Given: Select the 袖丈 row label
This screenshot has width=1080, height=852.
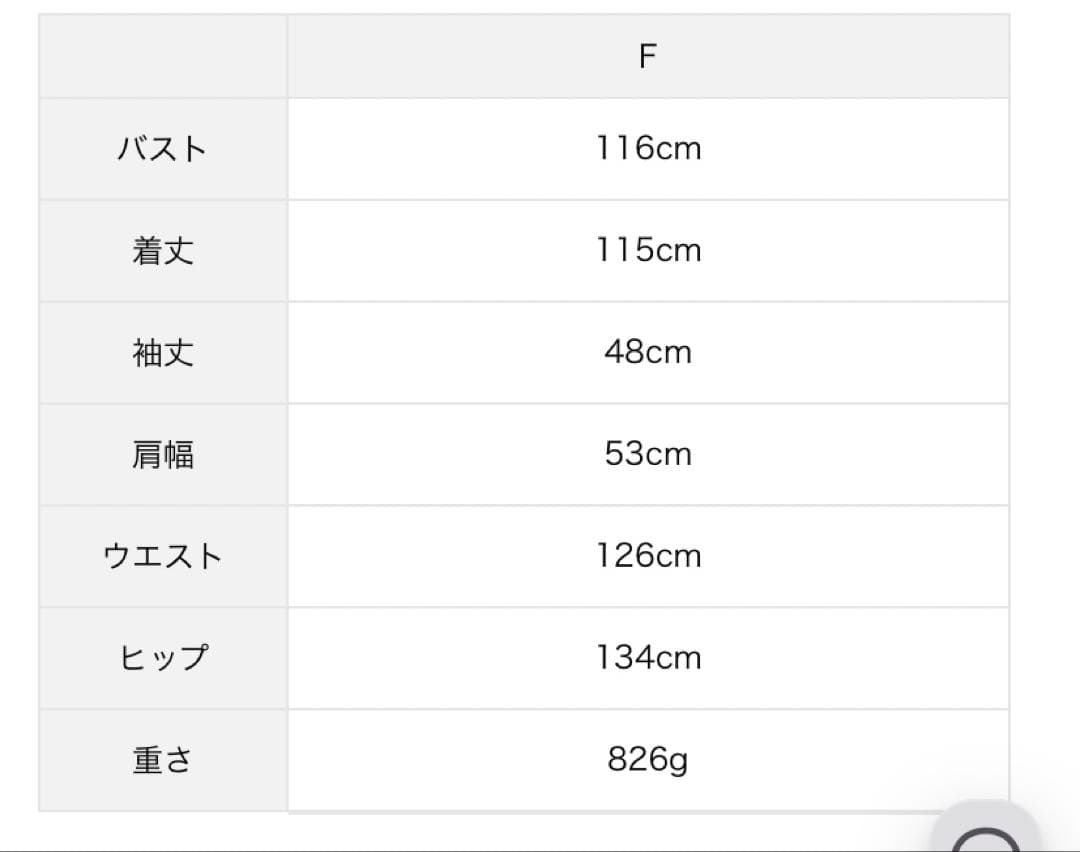Looking at the screenshot, I should click(x=162, y=353).
